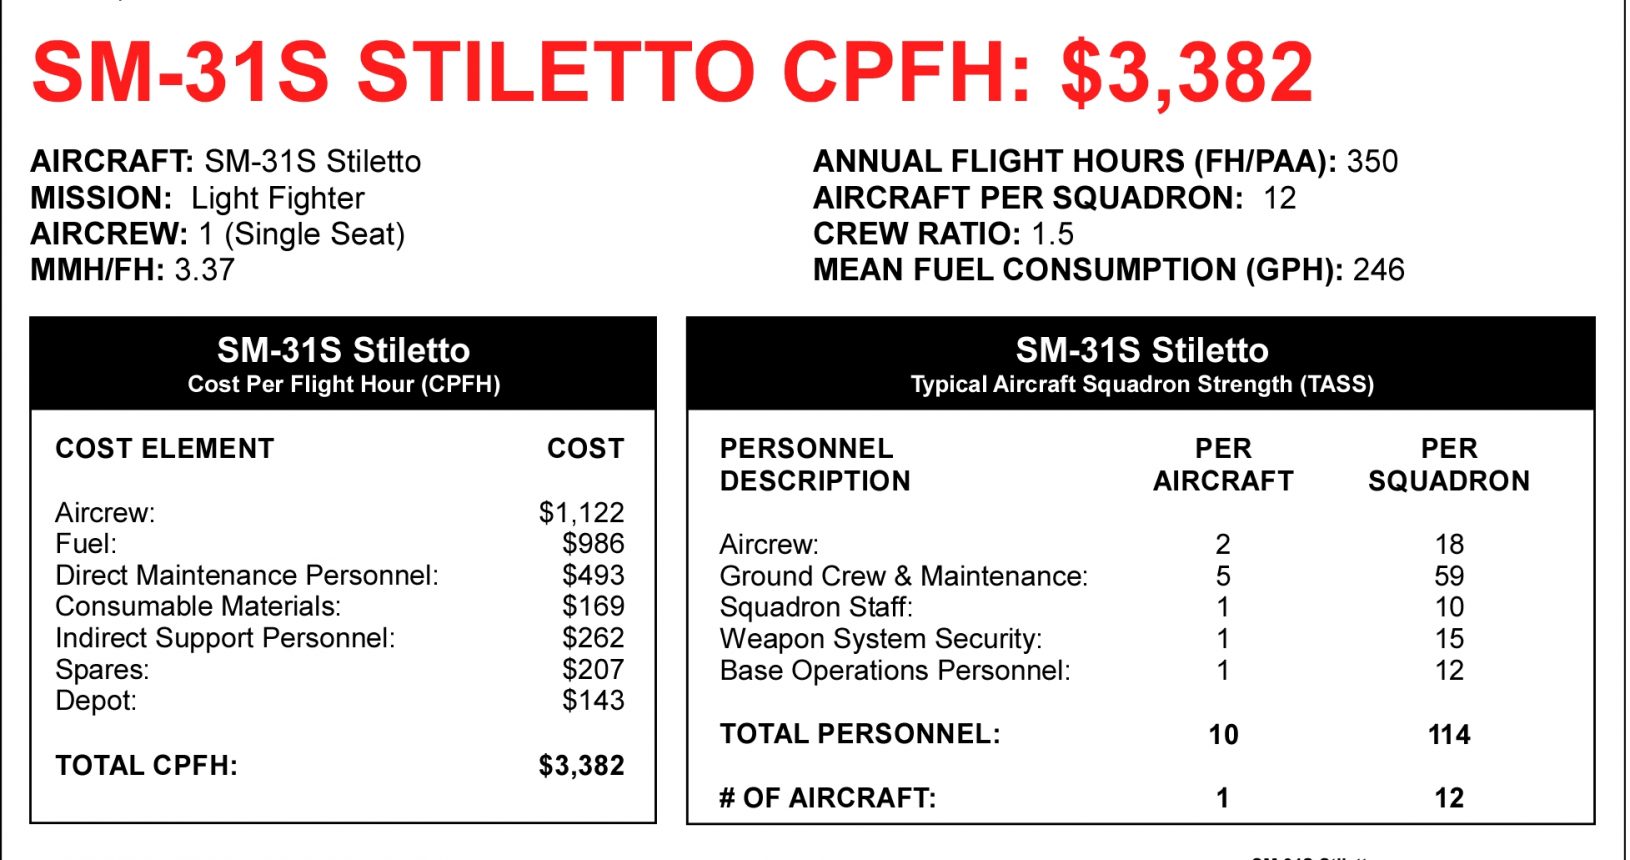Click the Aircraft Per Squadron value 12
Screen dimensions: 1630x860
click(x=1280, y=198)
